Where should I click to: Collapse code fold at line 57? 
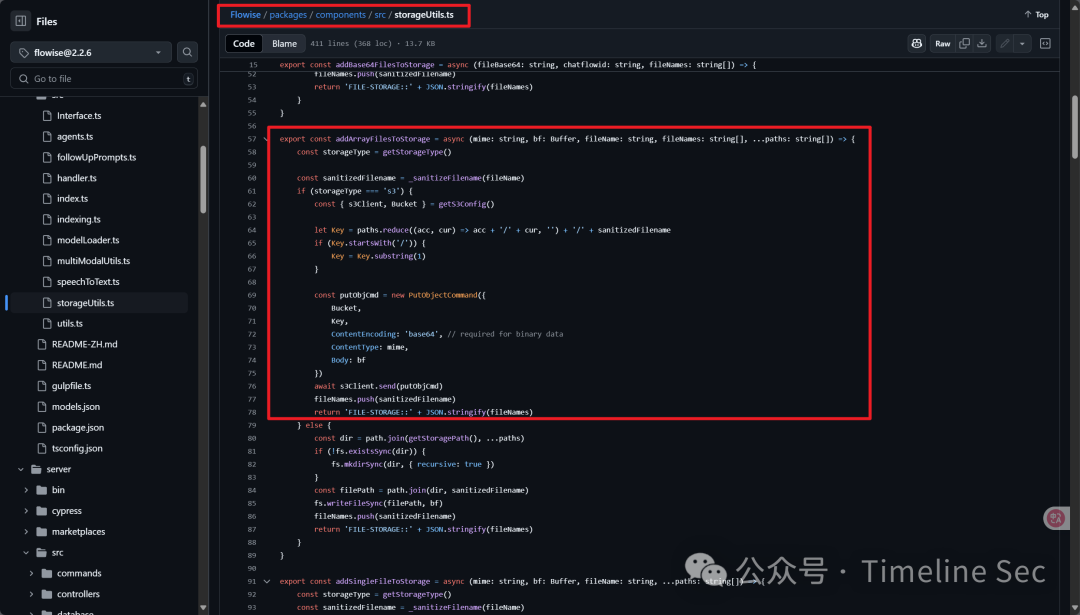tap(267, 139)
